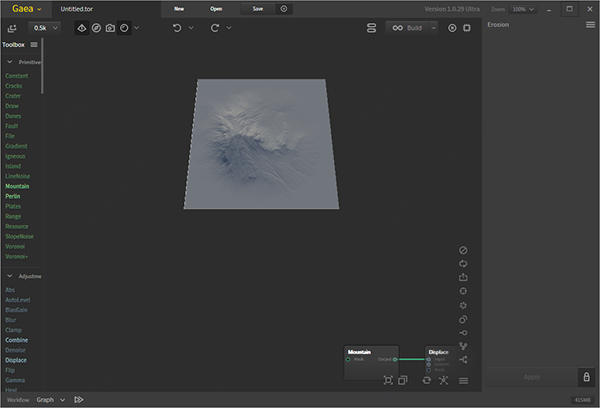The height and width of the screenshot is (408, 600).
Task: Open the Build options dropdown arrow
Action: (434, 28)
